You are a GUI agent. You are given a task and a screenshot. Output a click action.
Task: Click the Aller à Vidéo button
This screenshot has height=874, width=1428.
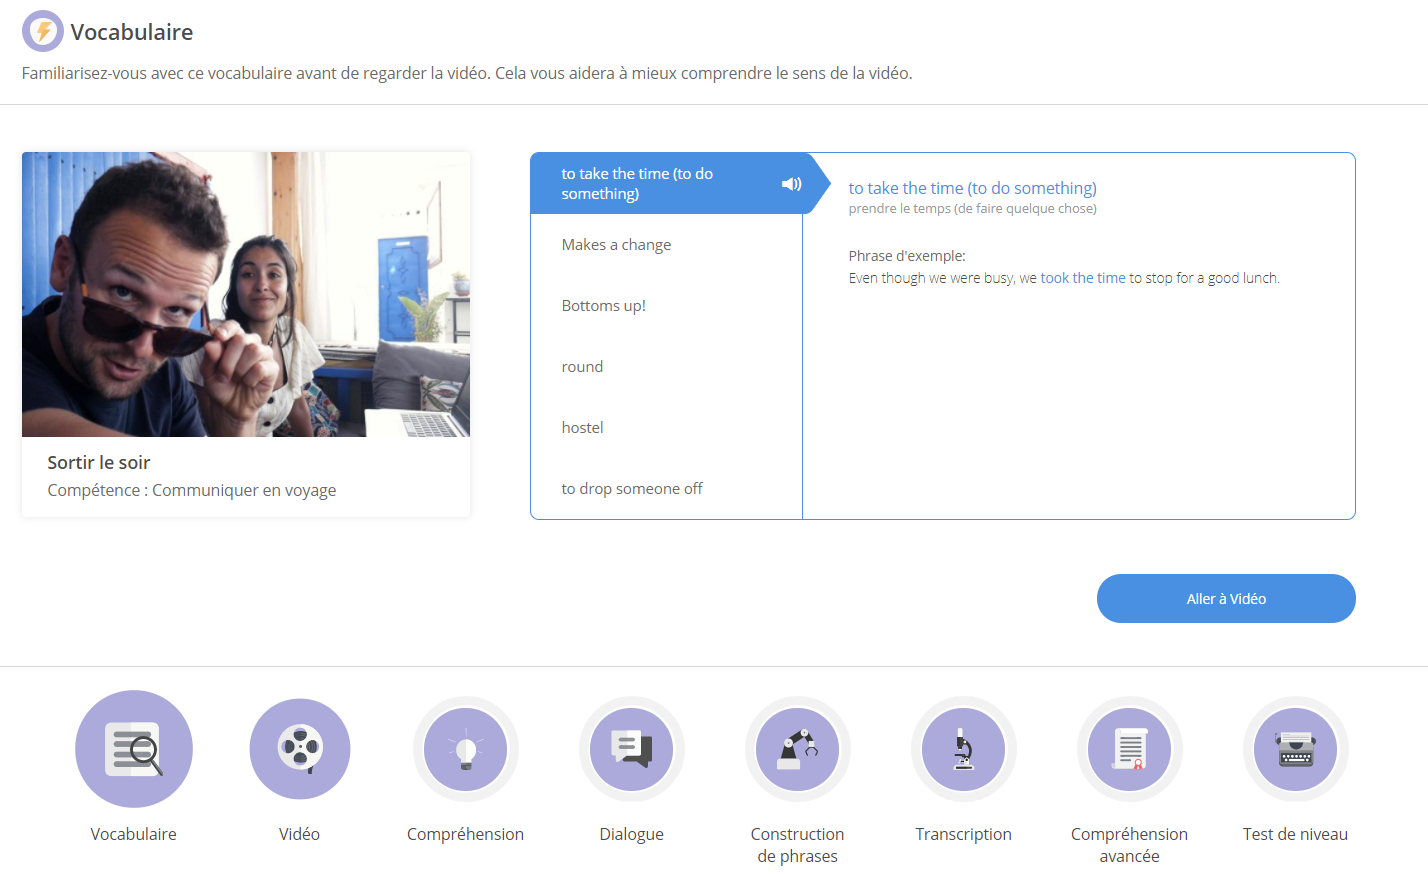tap(1226, 599)
